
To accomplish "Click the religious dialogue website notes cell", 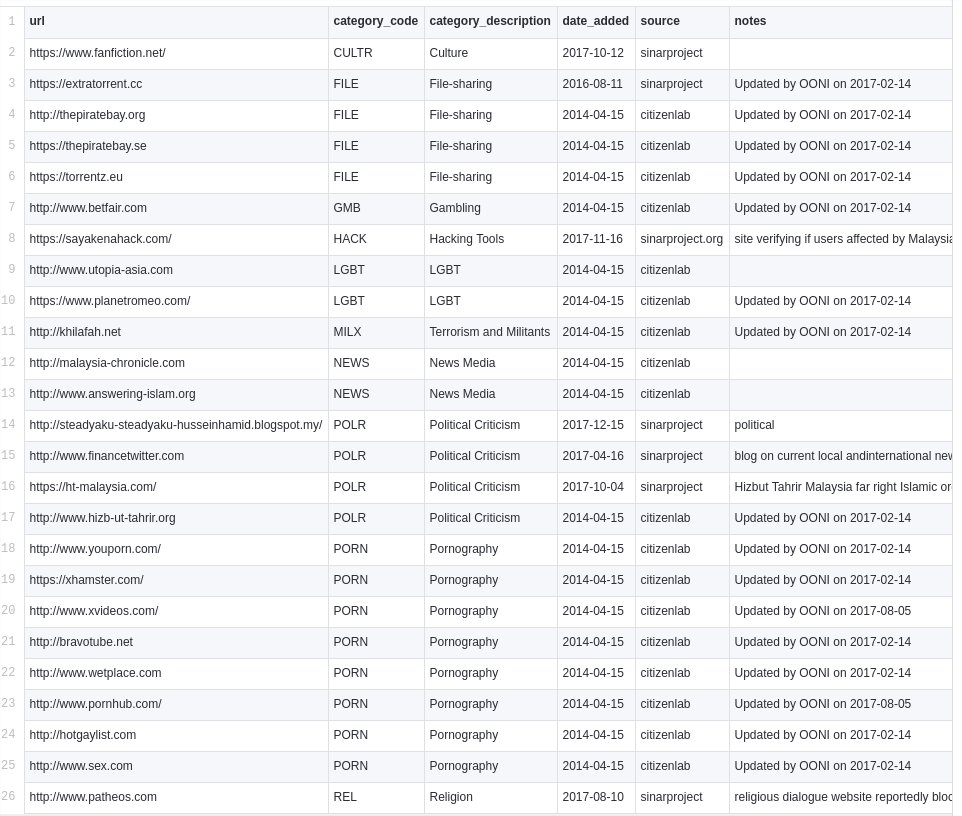I will click(x=841, y=798).
